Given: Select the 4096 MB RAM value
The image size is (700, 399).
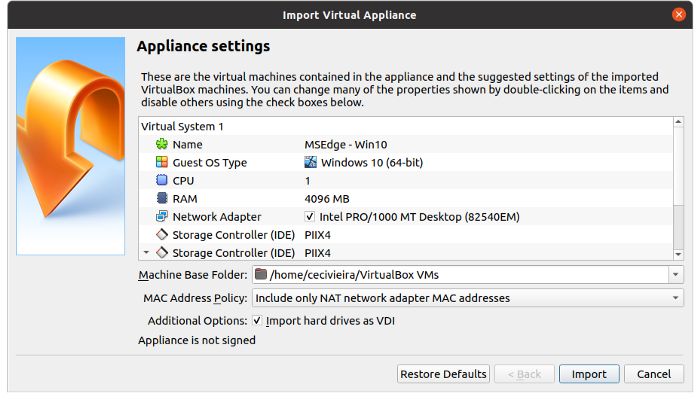Looking at the screenshot, I should [x=327, y=199].
